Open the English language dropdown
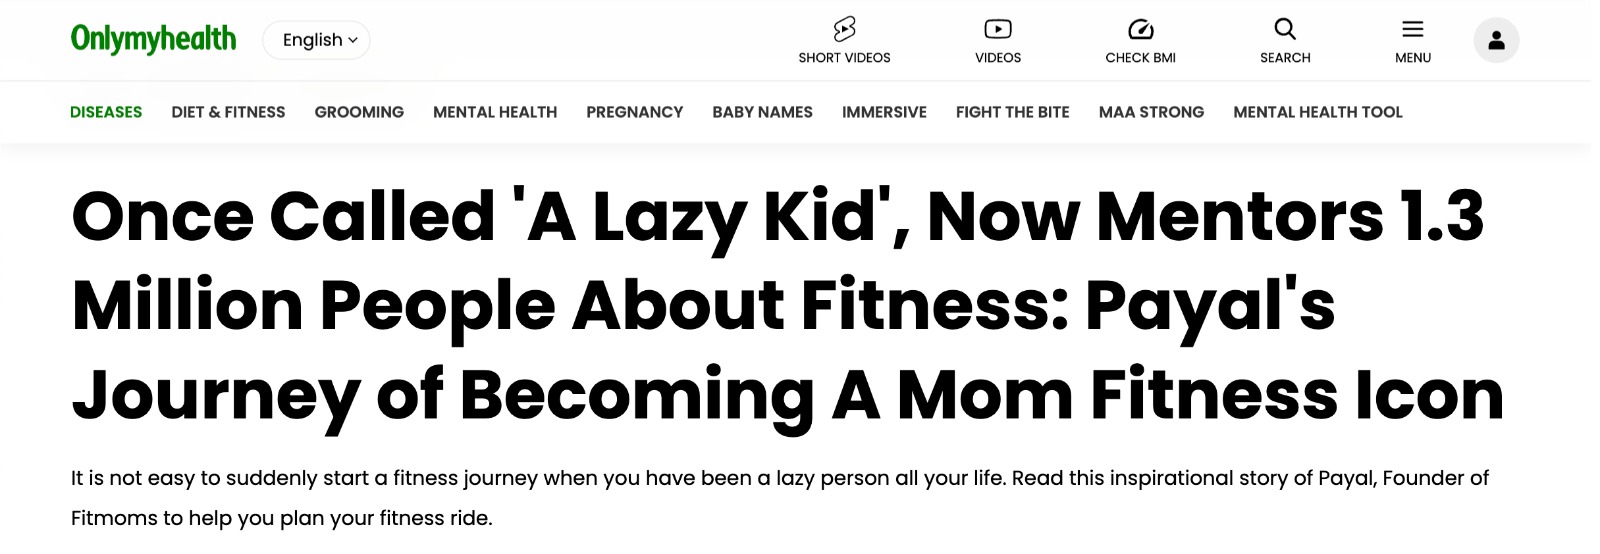This screenshot has width=1600, height=554. click(316, 40)
